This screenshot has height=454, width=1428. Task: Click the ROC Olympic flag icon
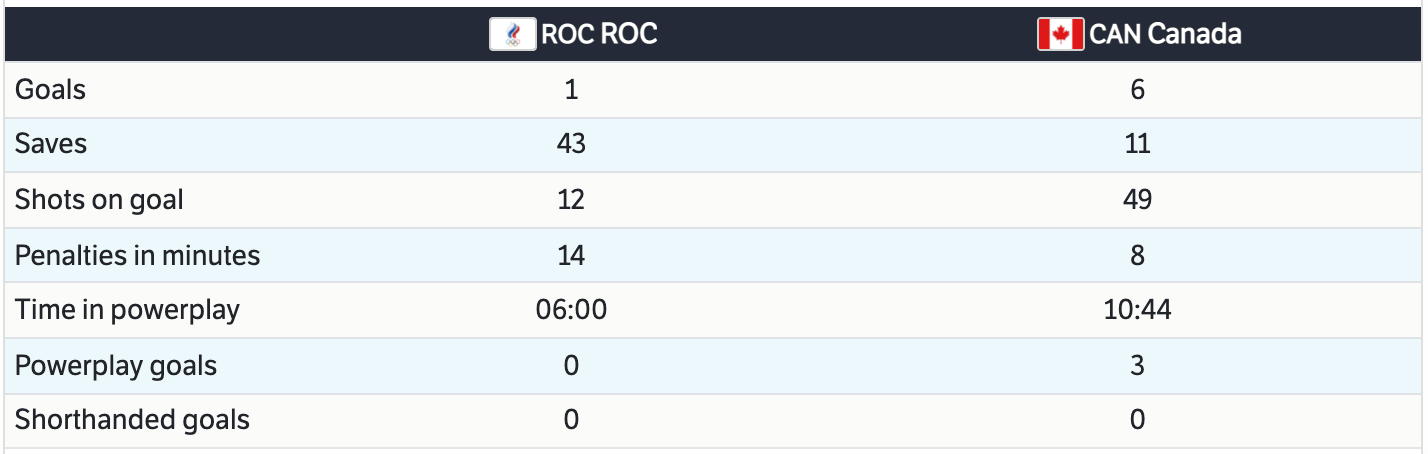[513, 35]
